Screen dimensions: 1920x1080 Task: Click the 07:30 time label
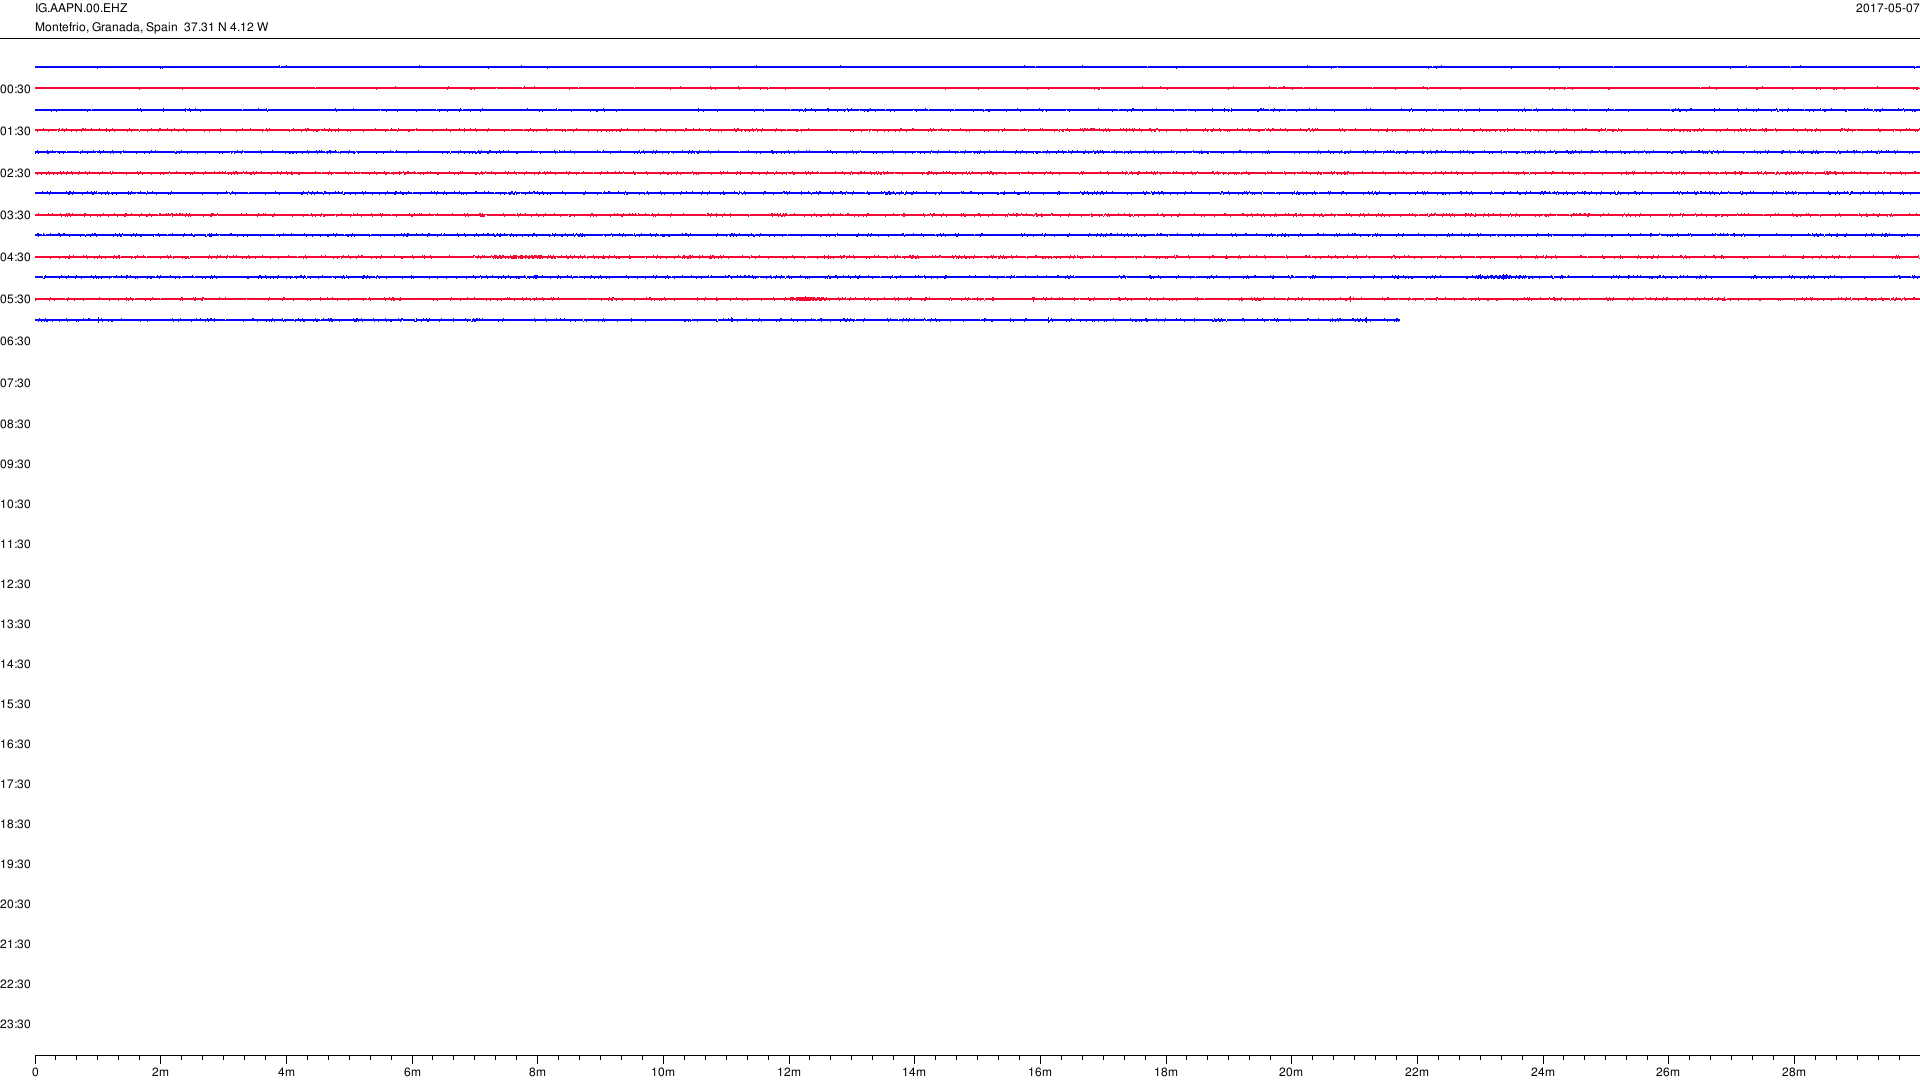point(15,383)
